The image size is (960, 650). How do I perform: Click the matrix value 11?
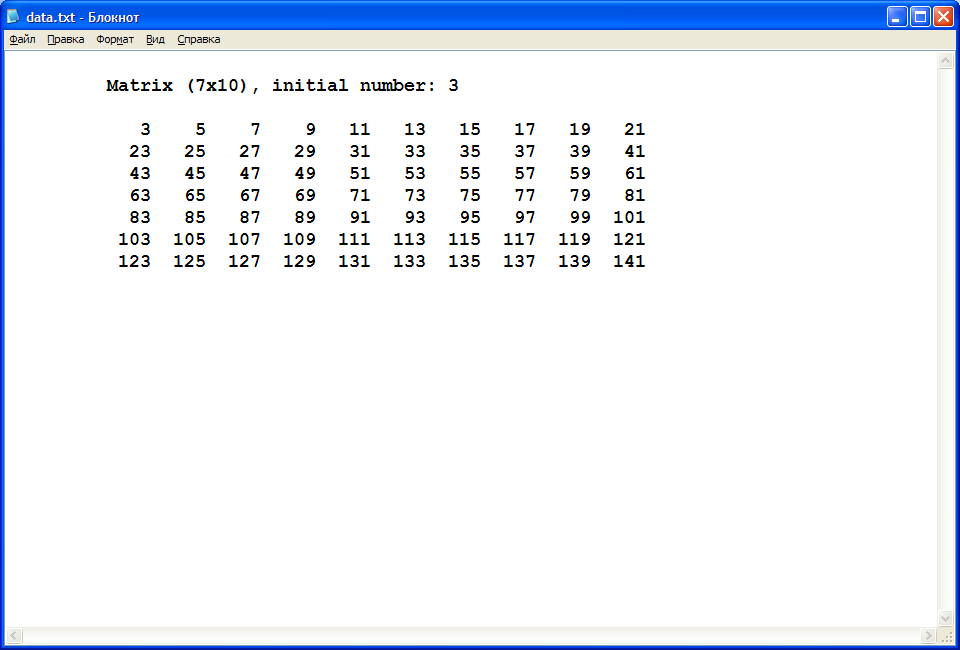(x=360, y=130)
